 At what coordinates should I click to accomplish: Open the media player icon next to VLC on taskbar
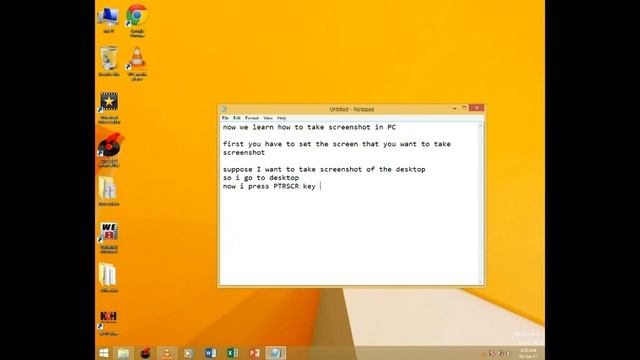click(x=188, y=353)
